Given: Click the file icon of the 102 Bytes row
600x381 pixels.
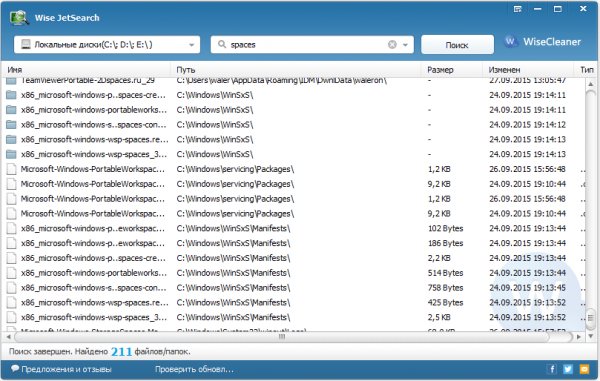Looking at the screenshot, I should click(11, 228).
